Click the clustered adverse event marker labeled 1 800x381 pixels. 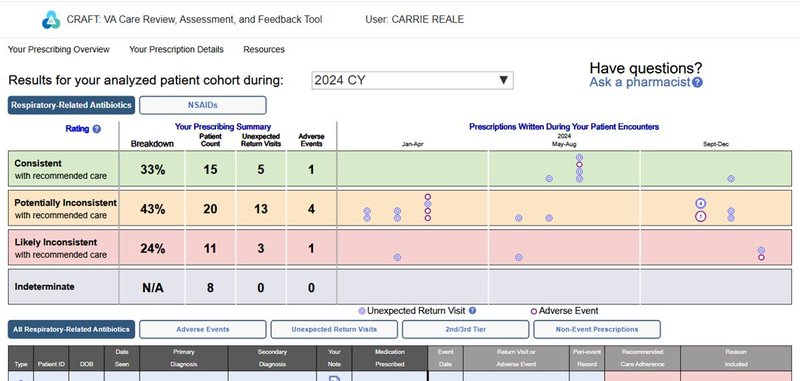(x=701, y=216)
